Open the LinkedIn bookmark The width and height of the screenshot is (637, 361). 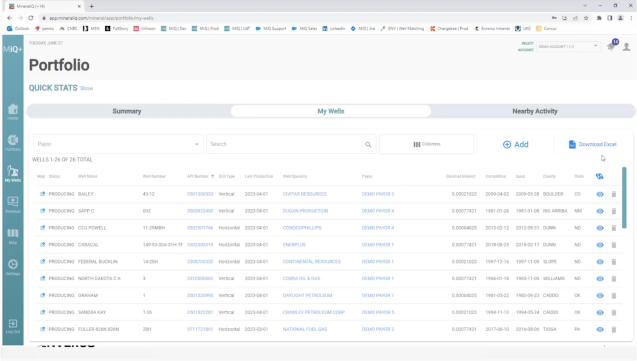[x=334, y=28]
